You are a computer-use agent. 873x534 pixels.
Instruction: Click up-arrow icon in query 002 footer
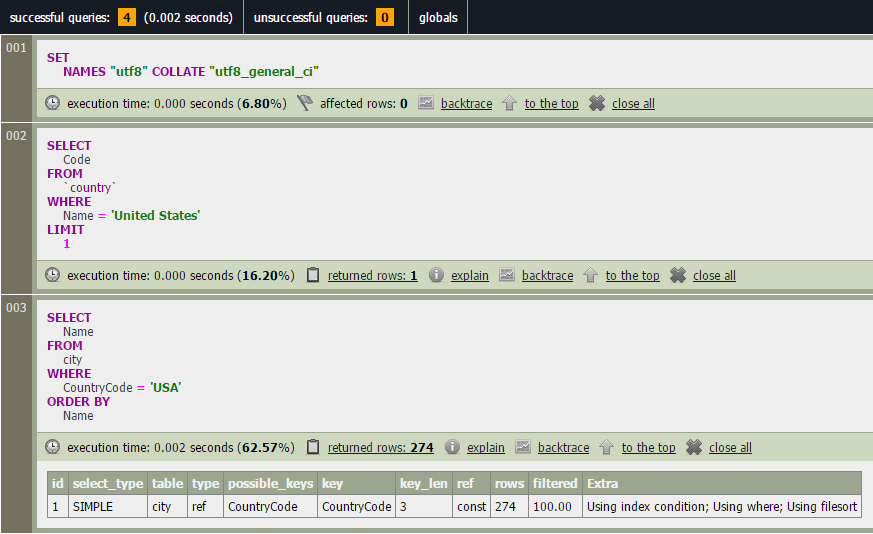(x=590, y=275)
